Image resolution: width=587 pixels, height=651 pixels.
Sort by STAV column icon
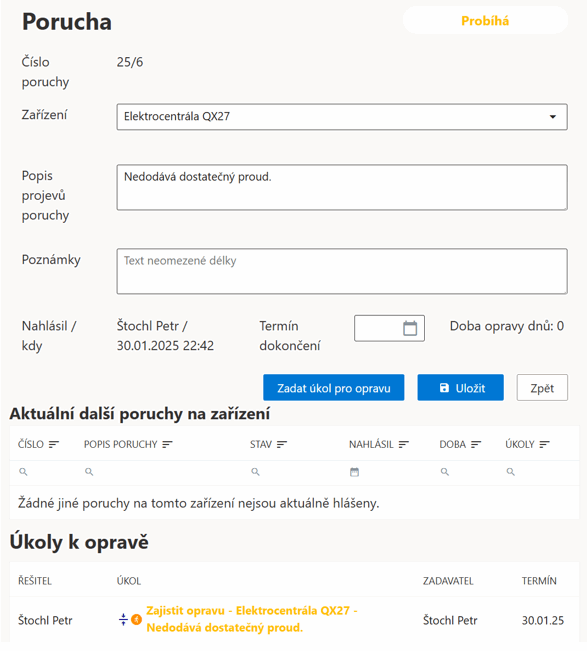click(282, 444)
